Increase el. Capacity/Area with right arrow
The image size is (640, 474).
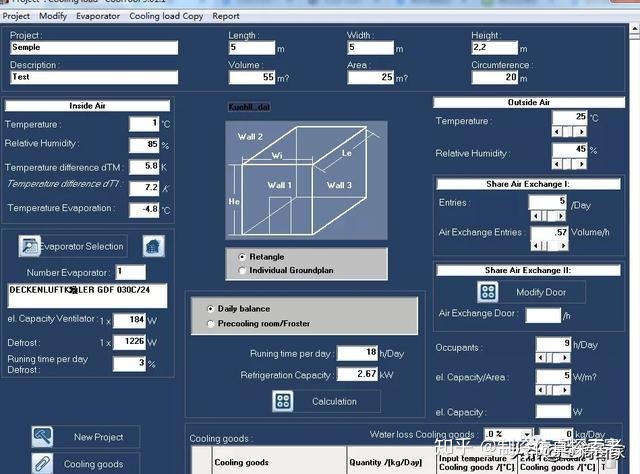pyautogui.click(x=565, y=390)
